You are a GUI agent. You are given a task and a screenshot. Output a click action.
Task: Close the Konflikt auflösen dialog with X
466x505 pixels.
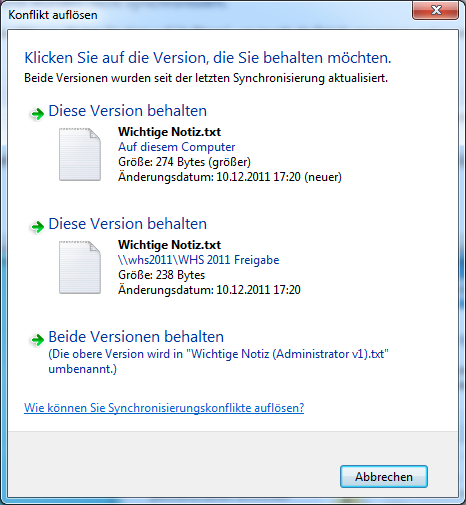coord(436,10)
